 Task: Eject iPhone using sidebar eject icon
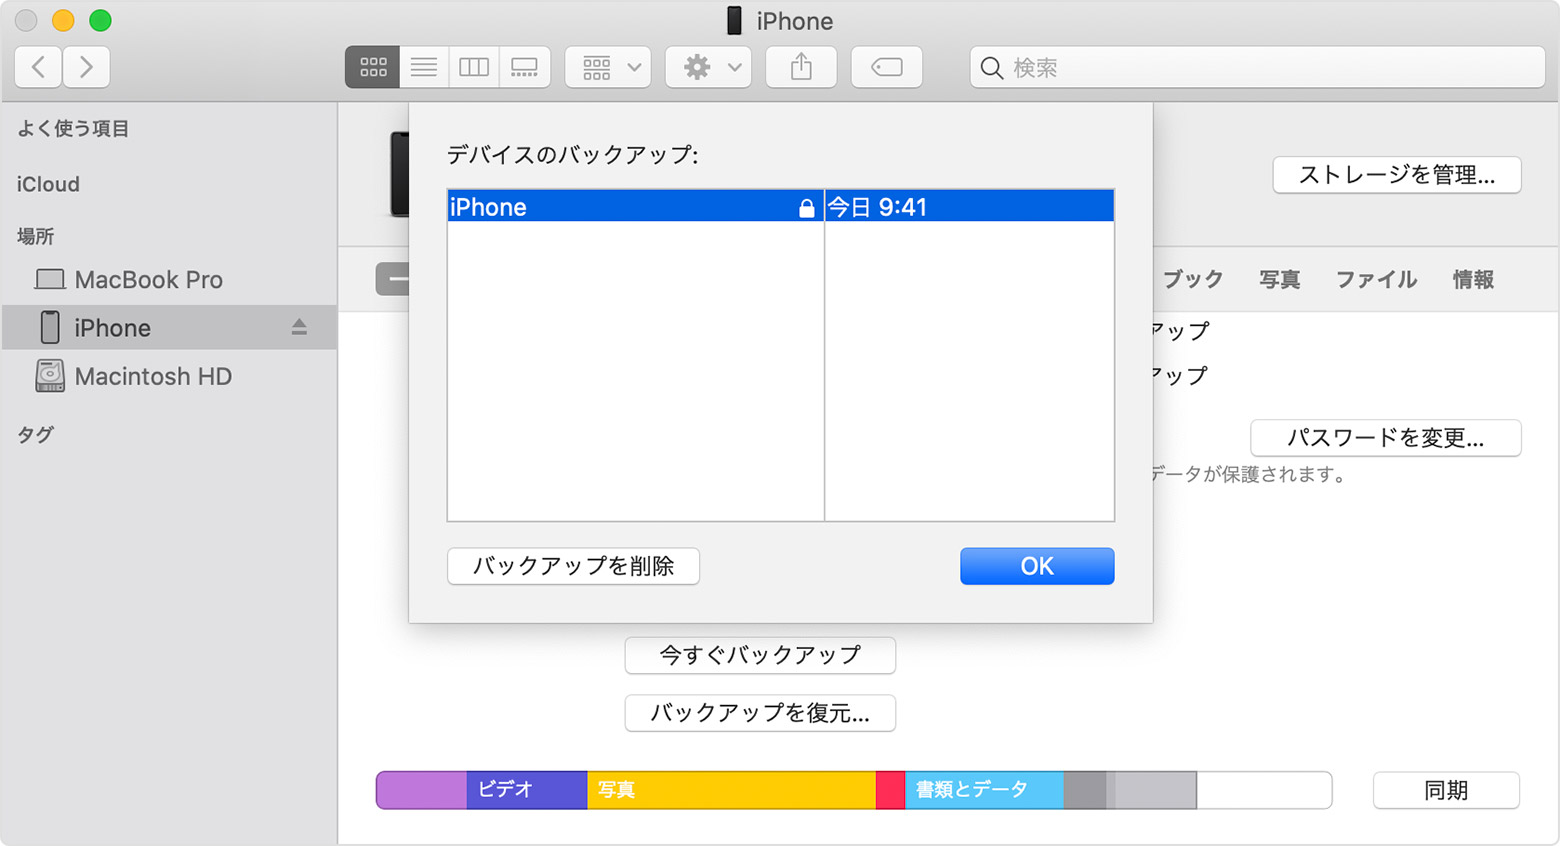click(299, 327)
